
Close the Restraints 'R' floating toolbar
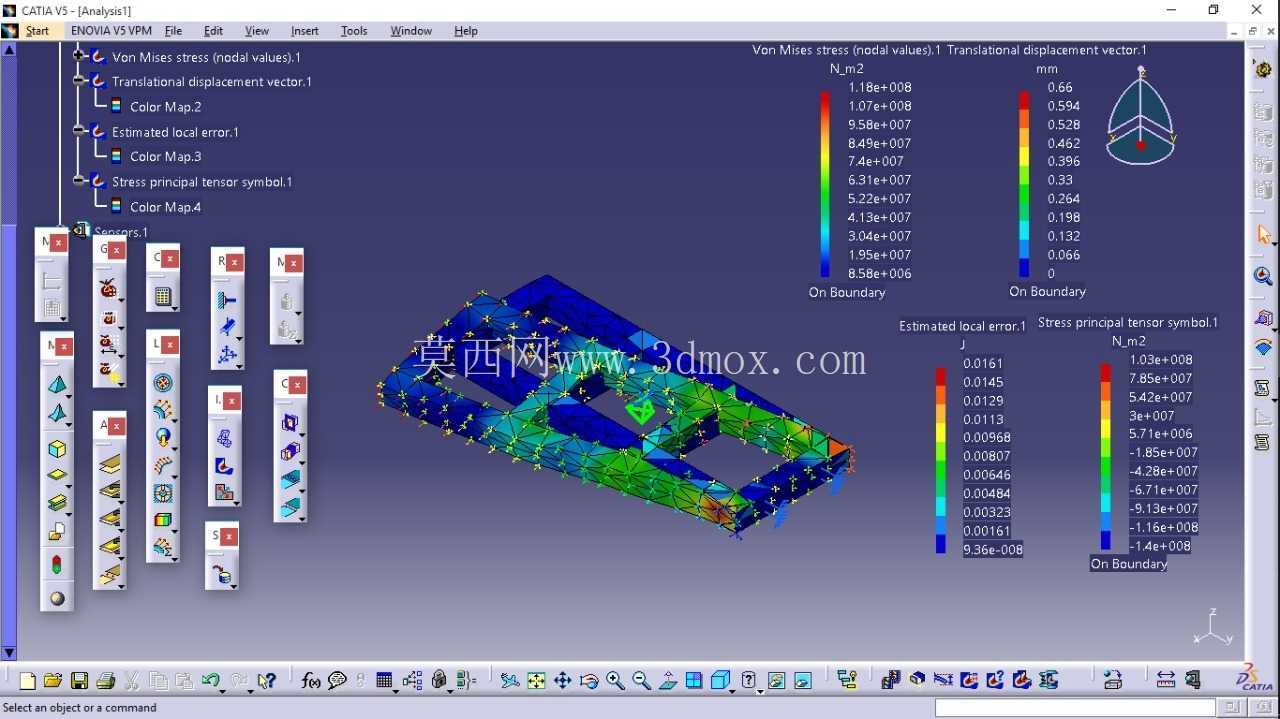click(x=235, y=262)
